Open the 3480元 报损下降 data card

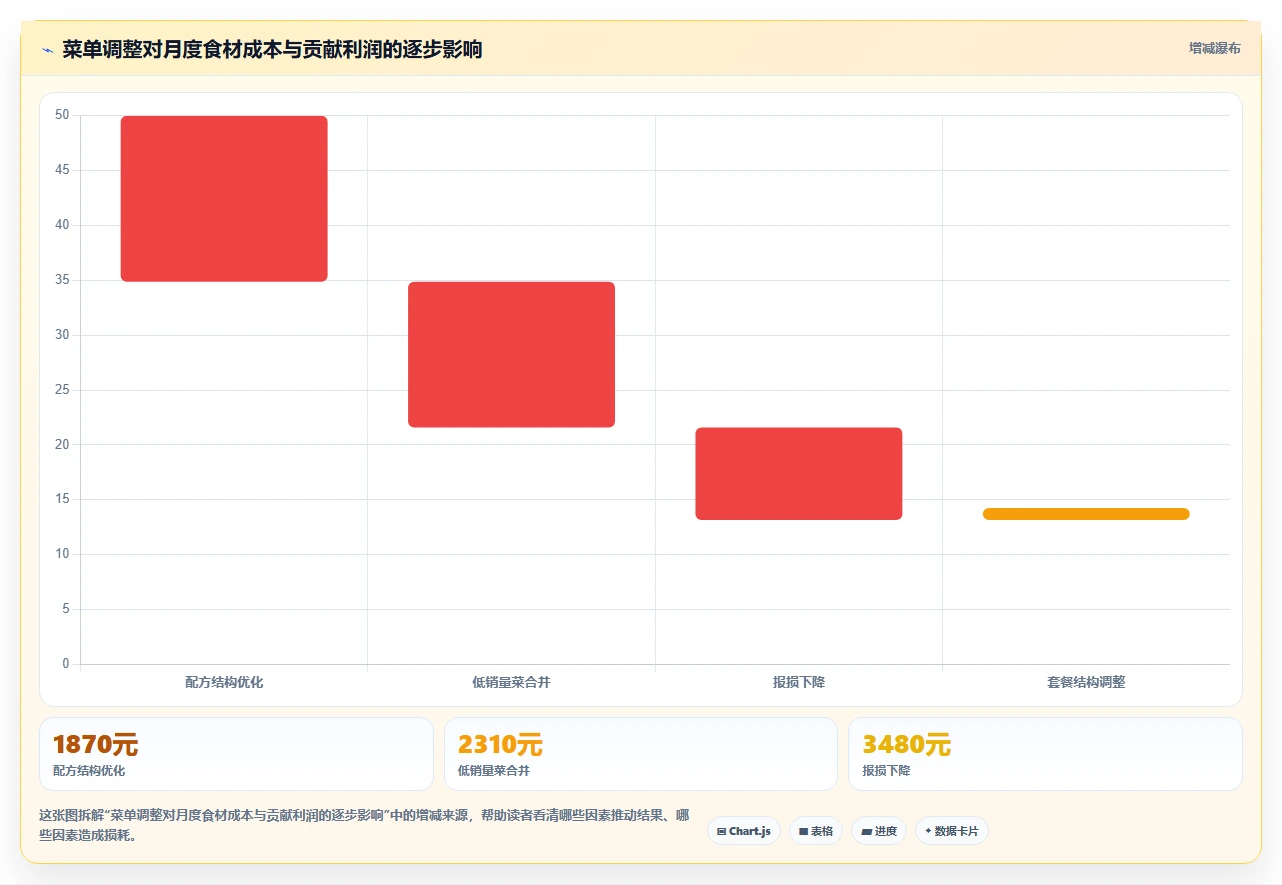pyautogui.click(x=1045, y=754)
